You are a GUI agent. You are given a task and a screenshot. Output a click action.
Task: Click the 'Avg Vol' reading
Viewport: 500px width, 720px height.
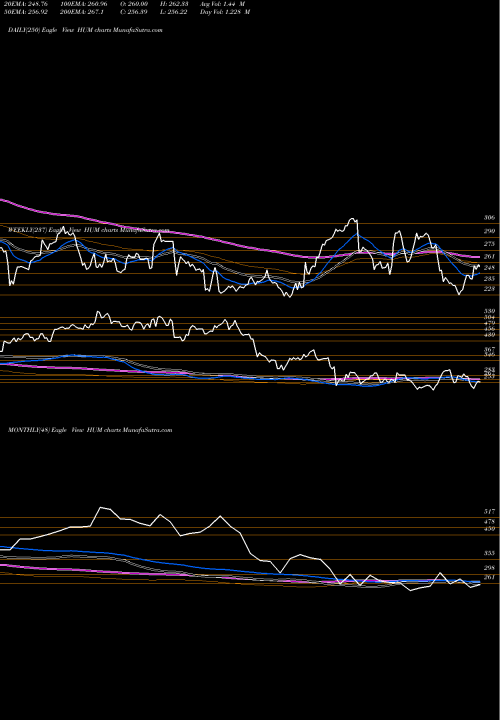point(223,4)
